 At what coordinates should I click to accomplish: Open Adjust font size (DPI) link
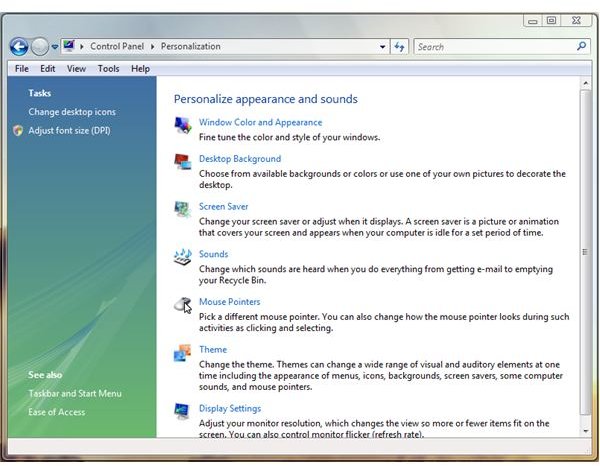69,130
